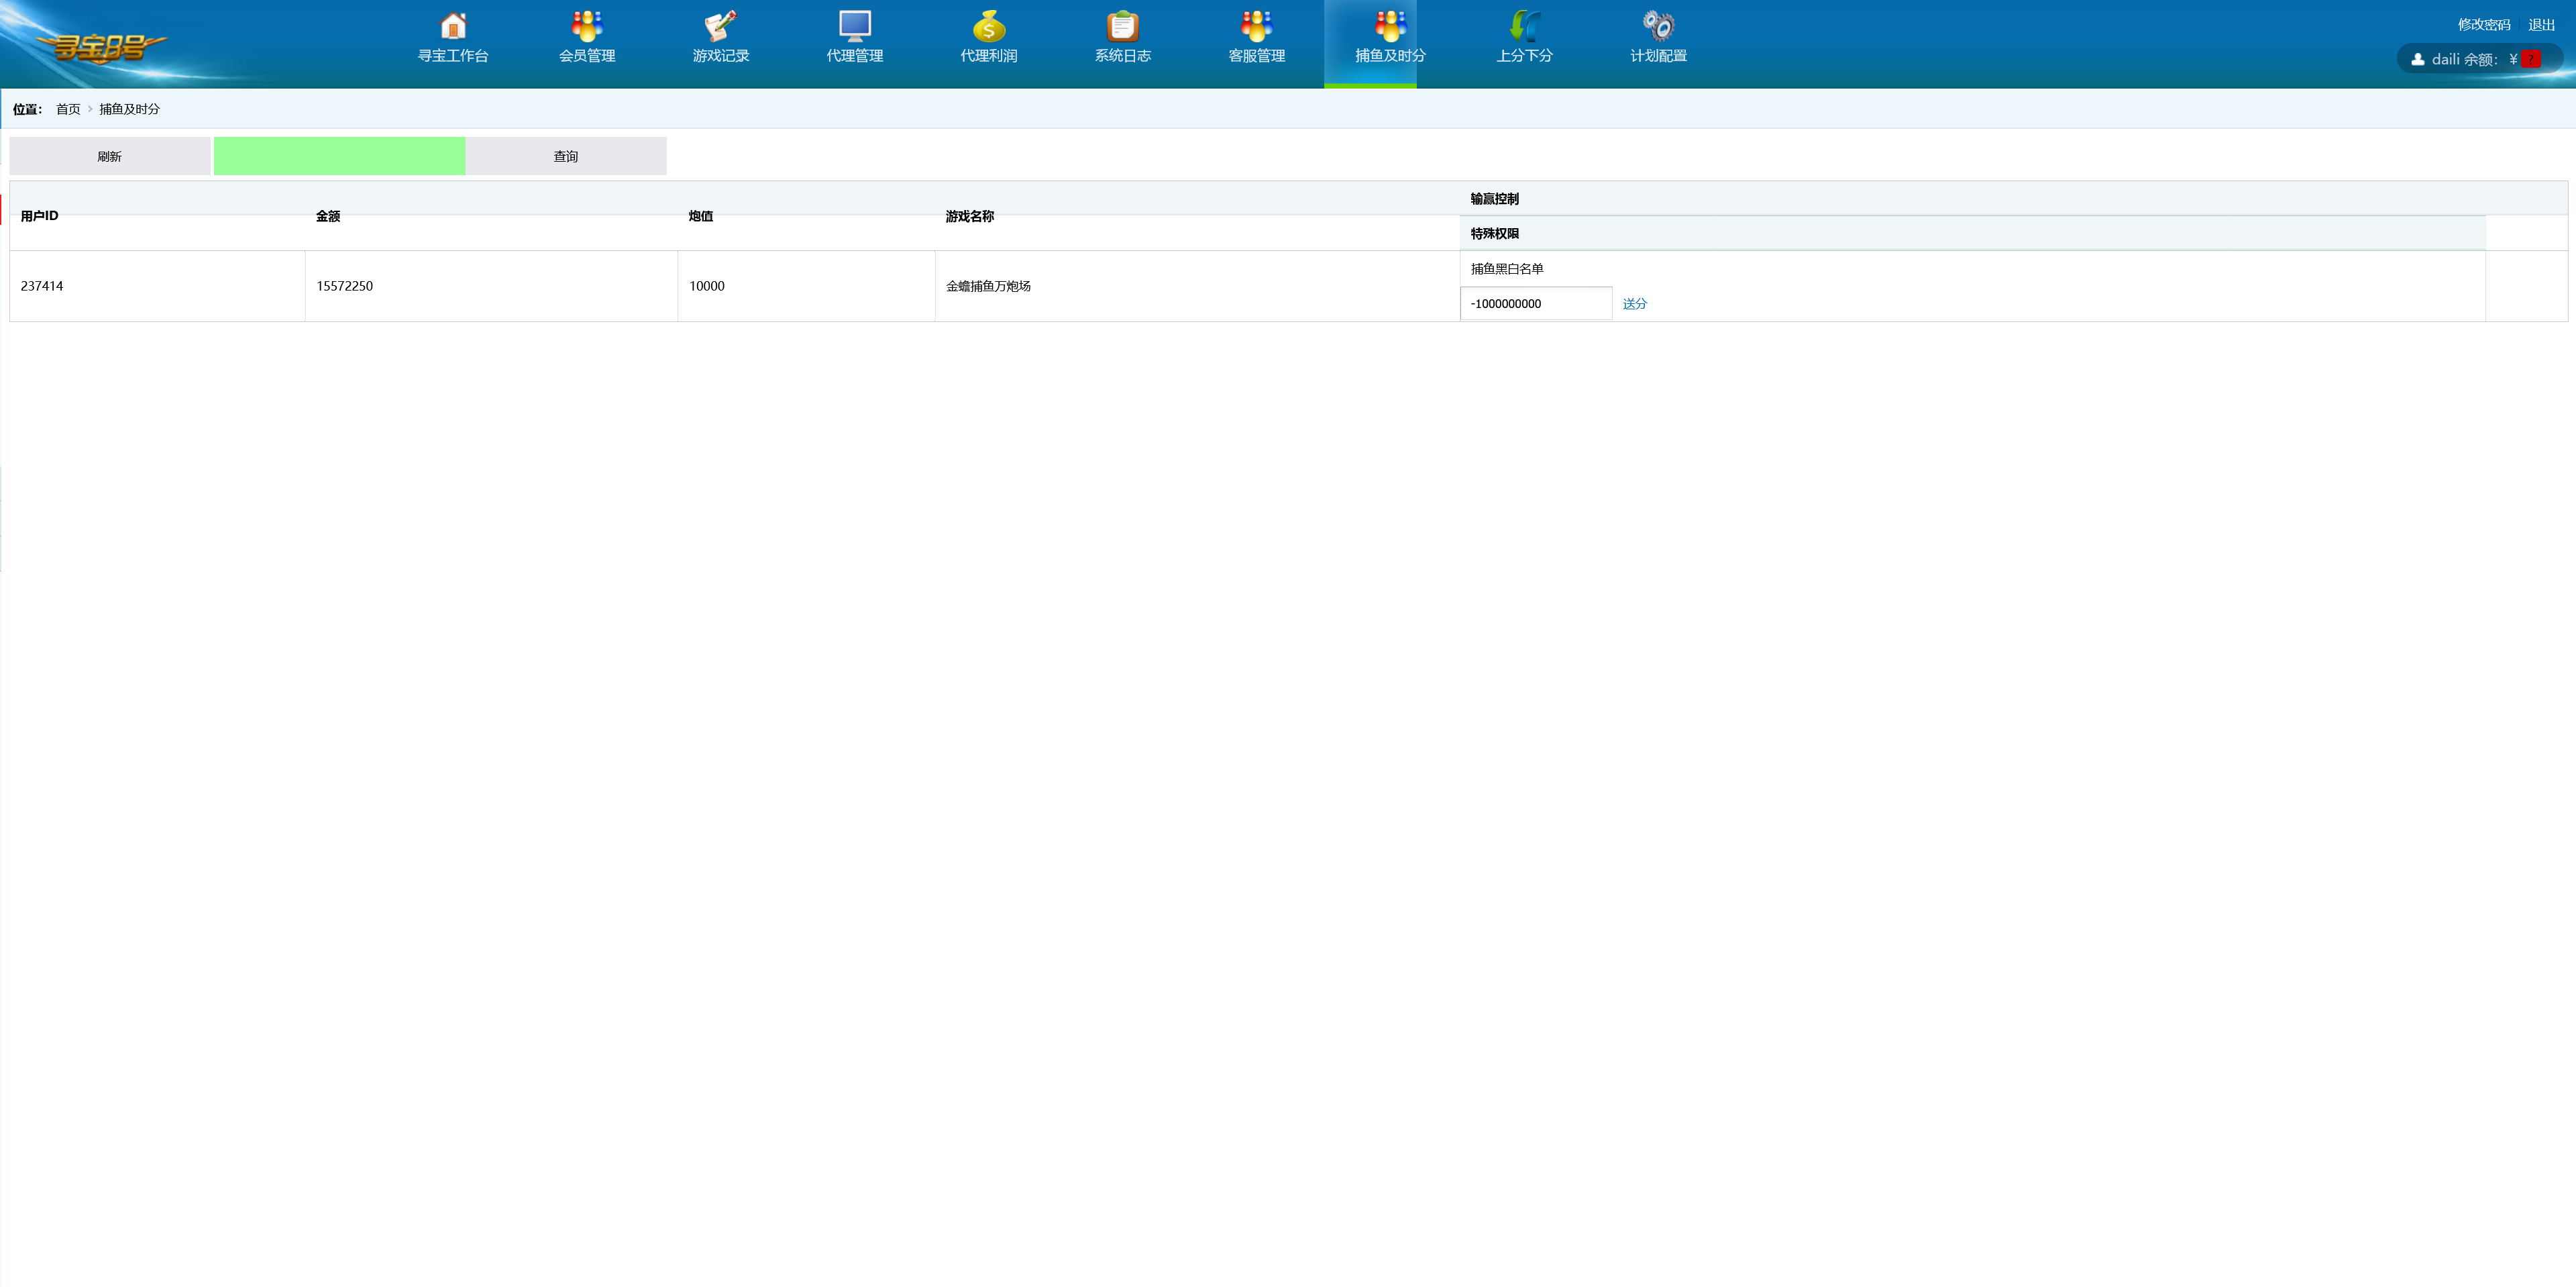Image resolution: width=2576 pixels, height=1287 pixels.
Task: Open 代理管理 monitor icon
Action: [x=855, y=25]
